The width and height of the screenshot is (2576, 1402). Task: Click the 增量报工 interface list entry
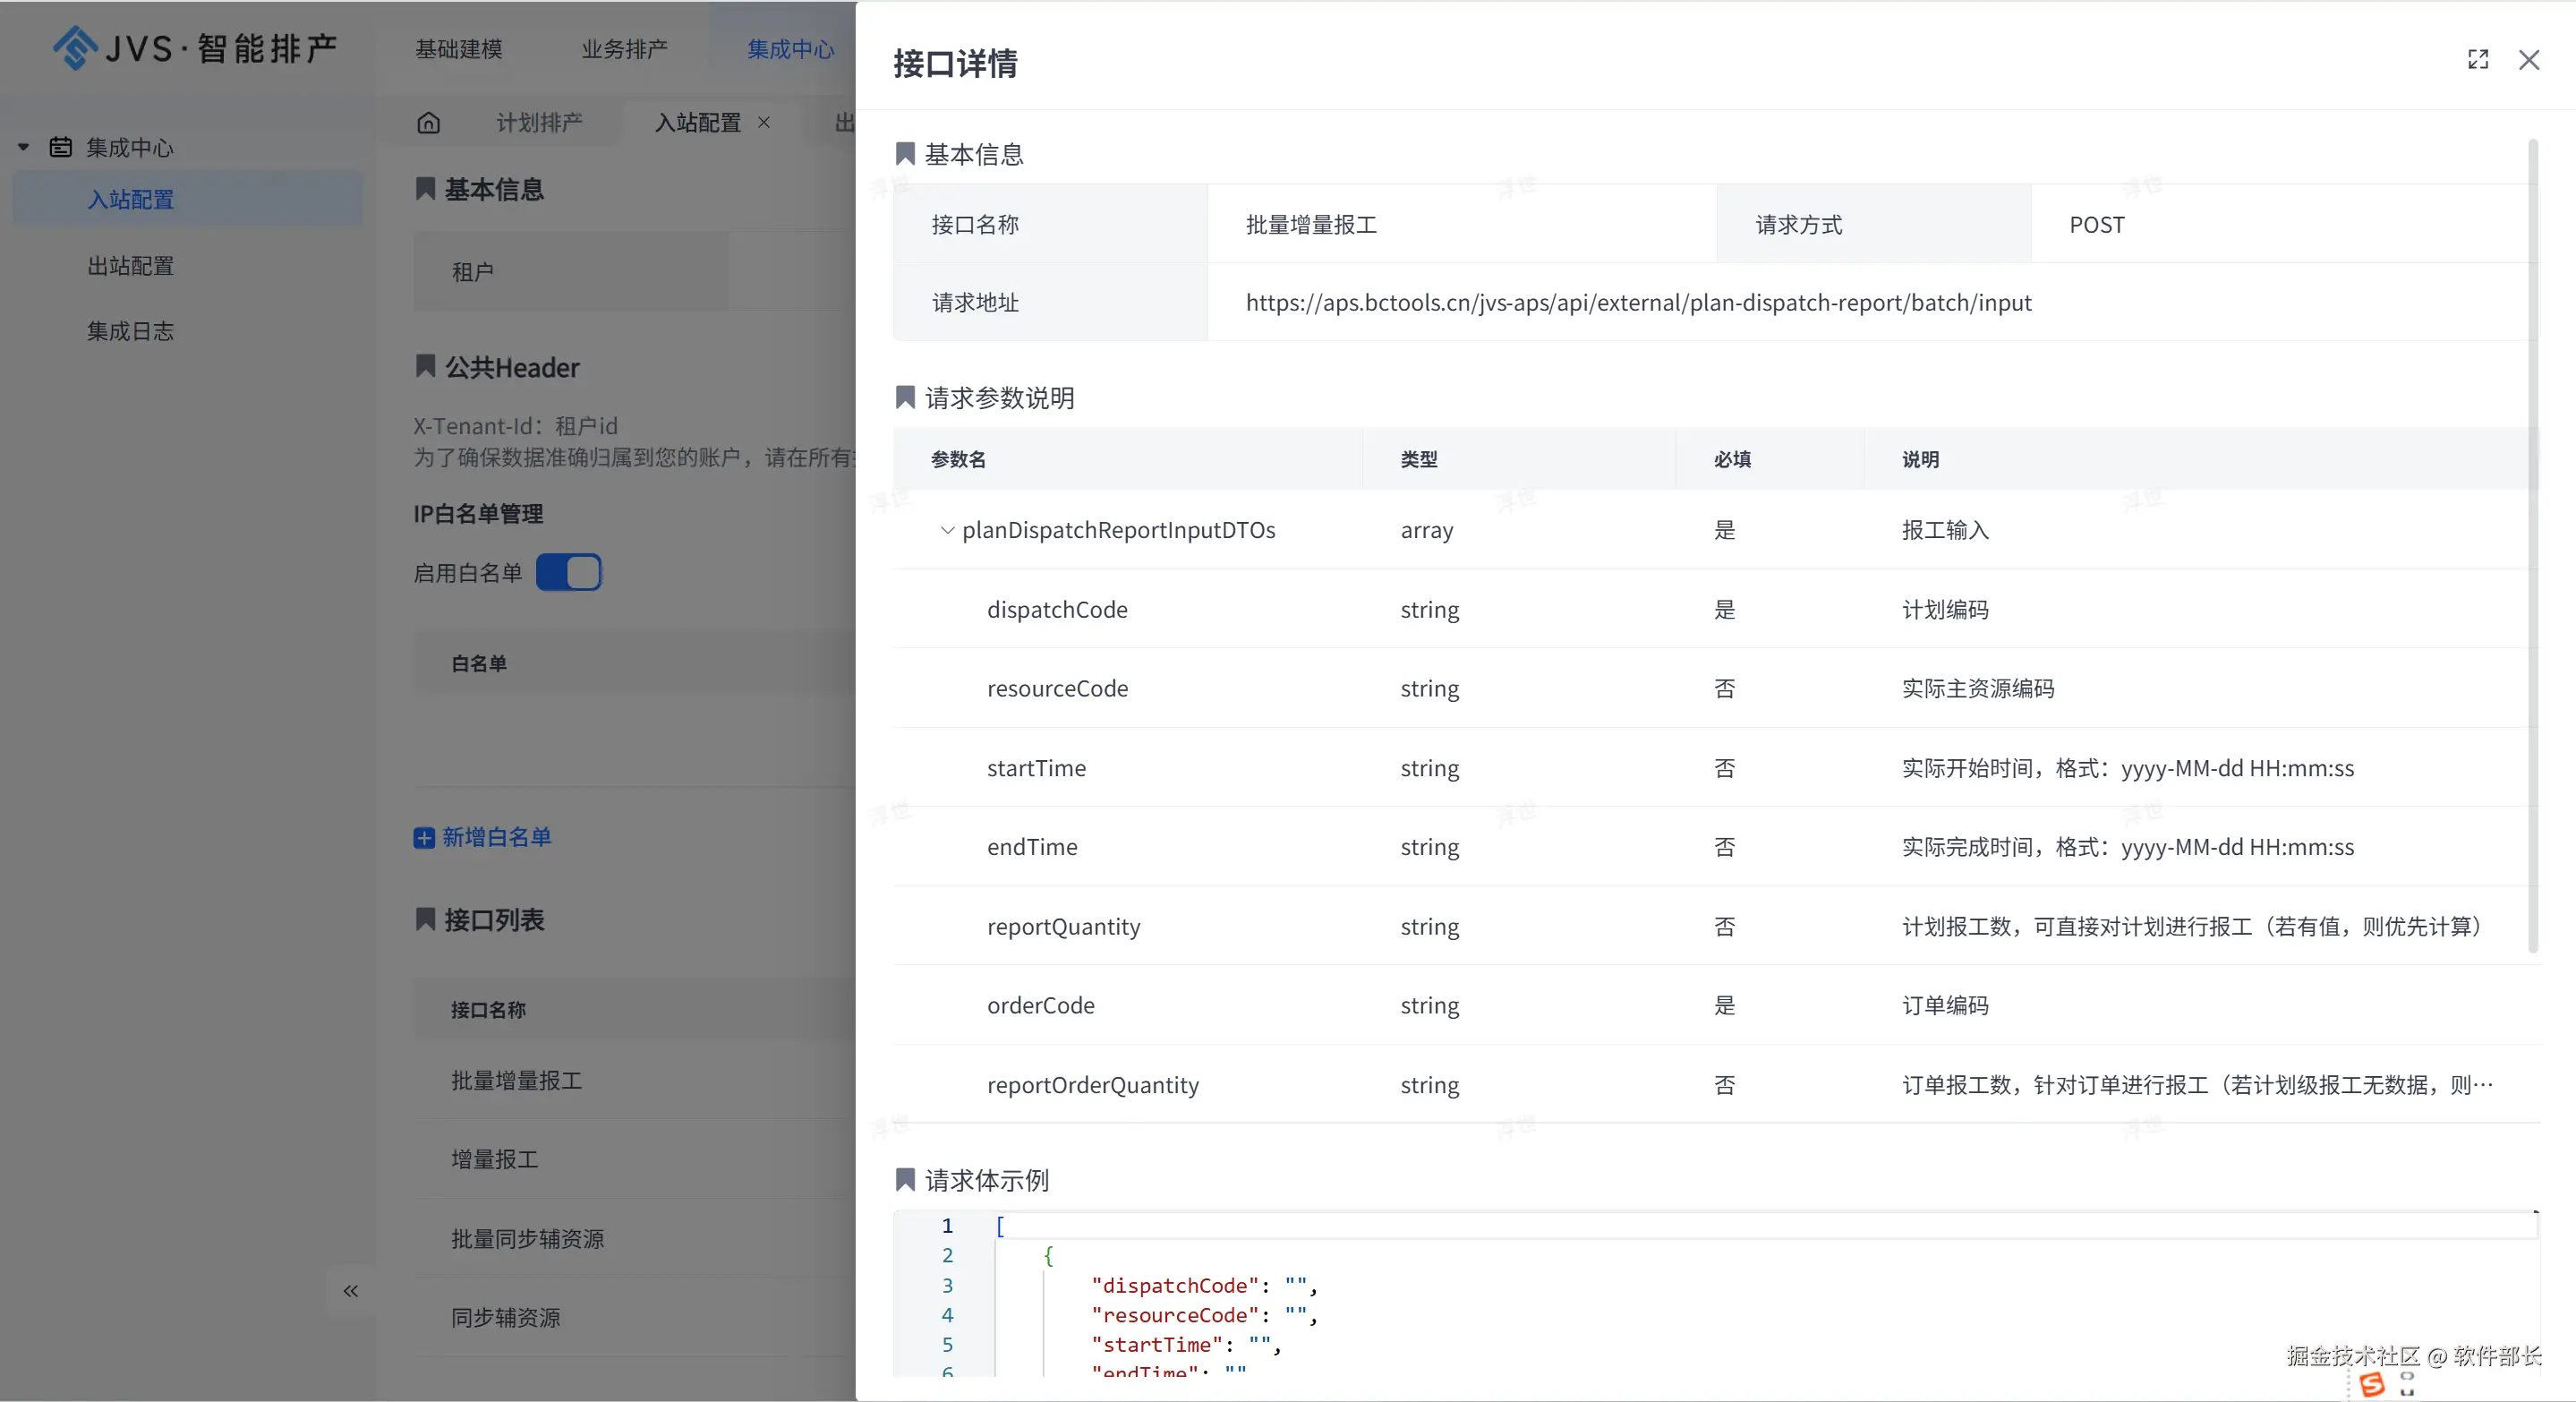tap(494, 1159)
